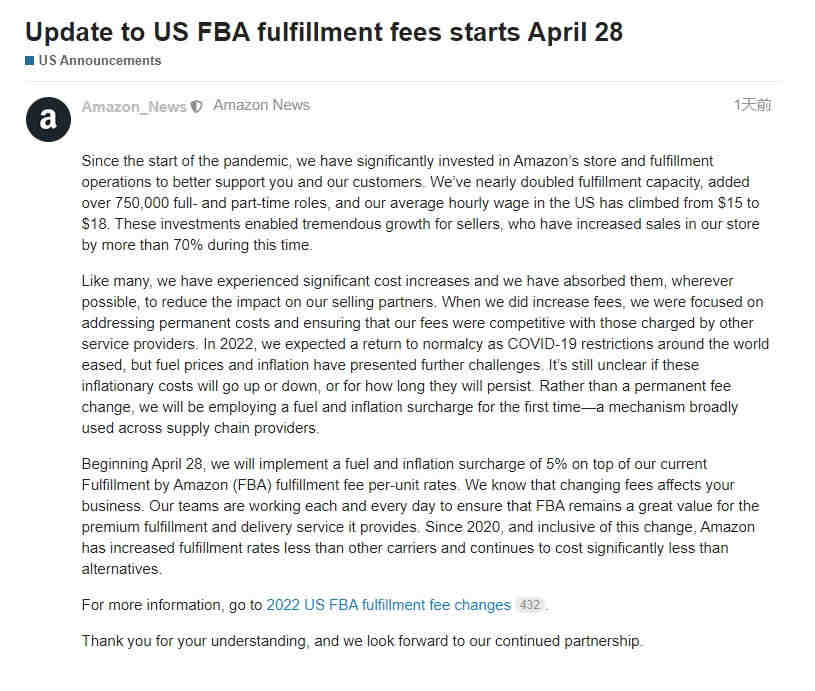The width and height of the screenshot is (815, 691).
Task: Open the Amazon "a" avatar profile picture
Action: pos(48,119)
